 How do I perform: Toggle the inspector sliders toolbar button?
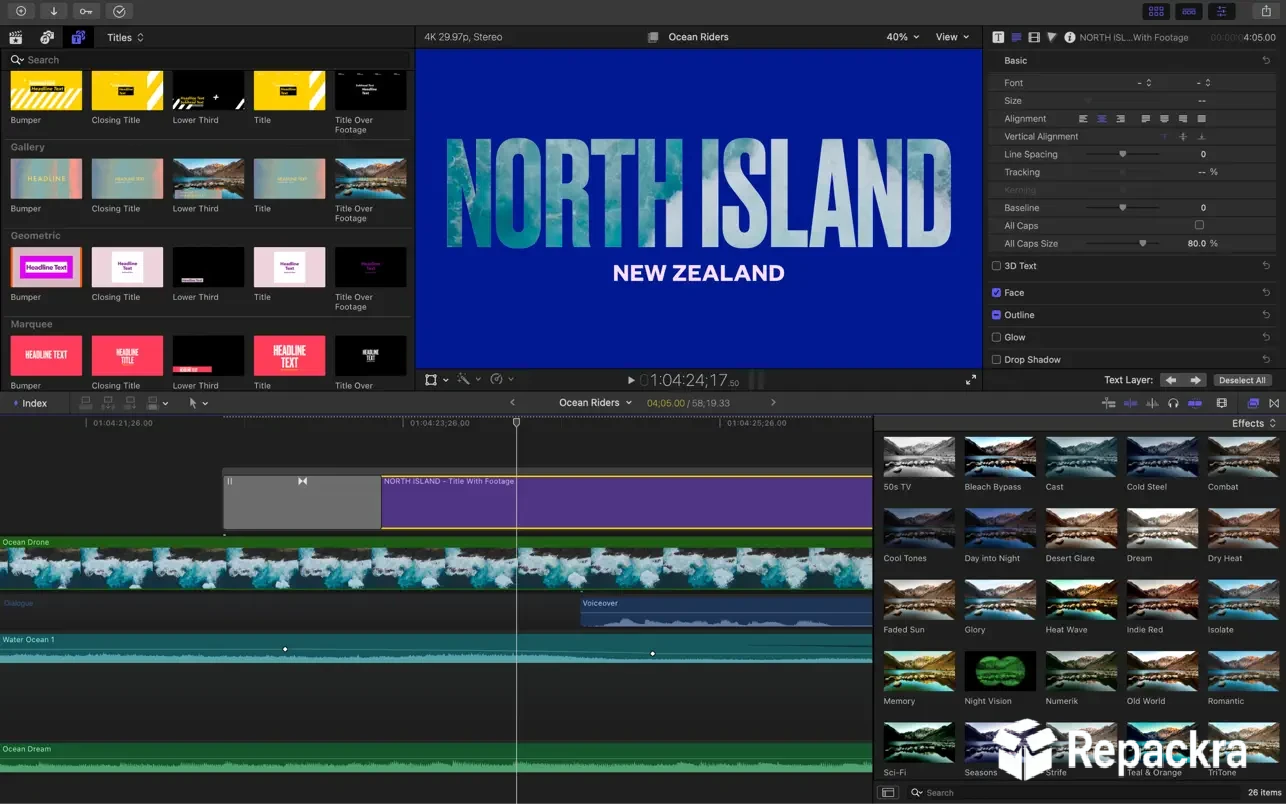coord(1221,11)
